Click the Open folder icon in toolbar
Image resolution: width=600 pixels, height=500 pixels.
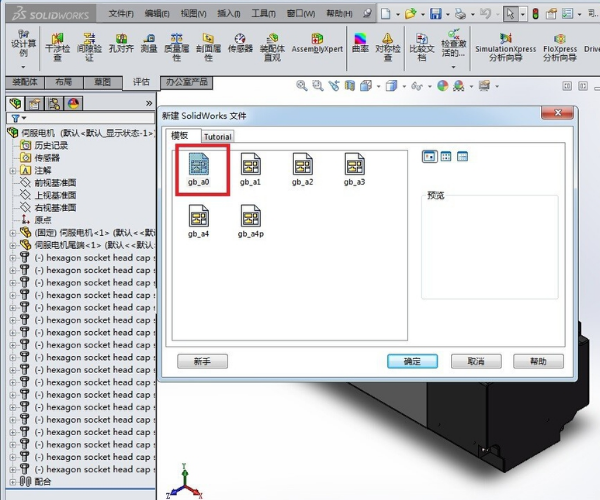pos(411,14)
